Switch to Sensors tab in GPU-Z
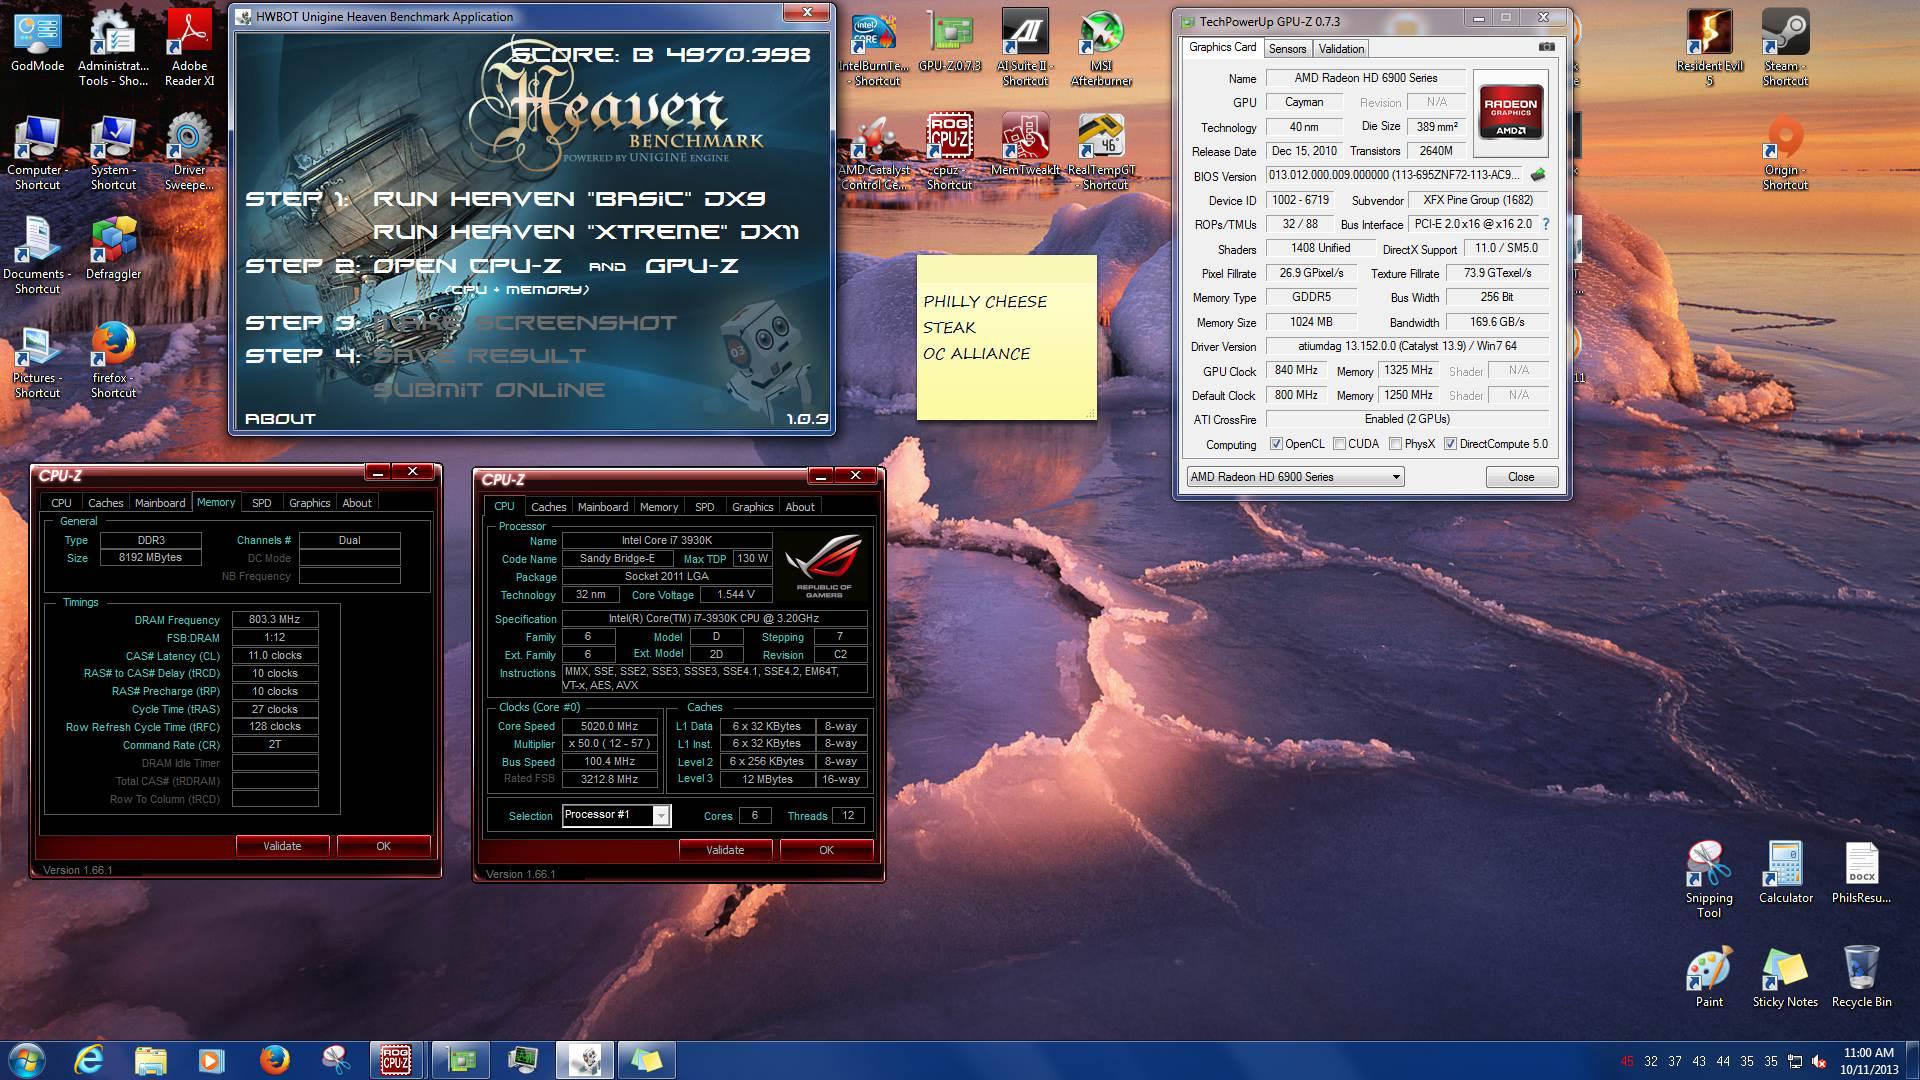This screenshot has width=1920, height=1080. (x=1287, y=48)
